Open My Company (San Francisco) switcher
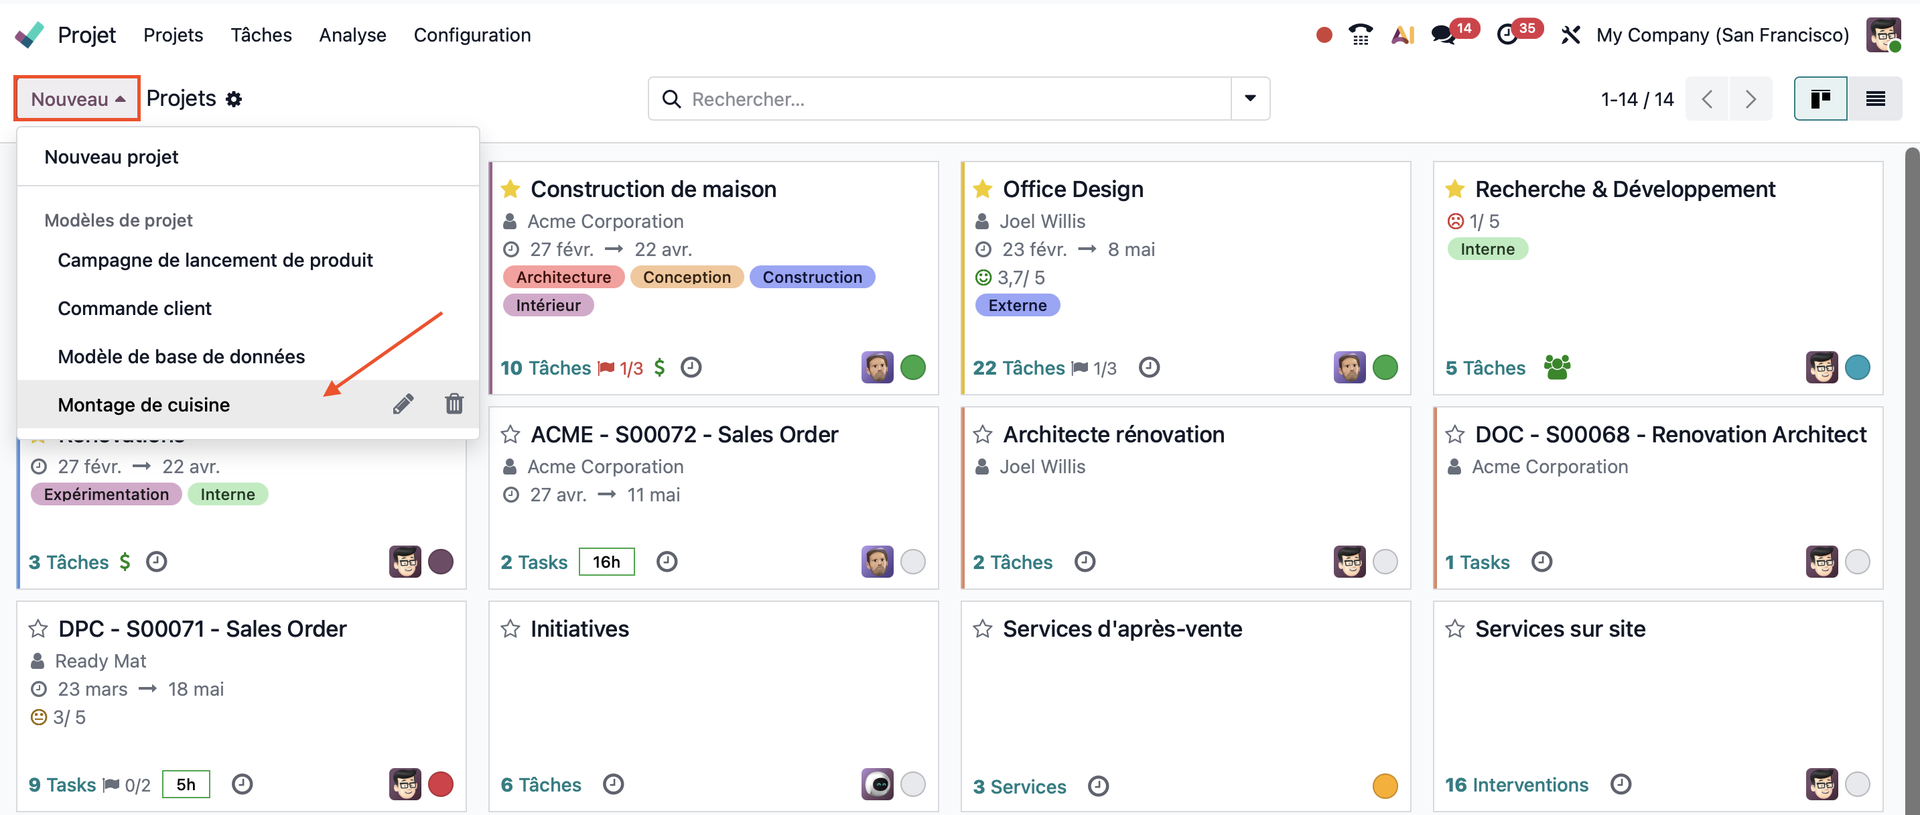 tap(1722, 35)
